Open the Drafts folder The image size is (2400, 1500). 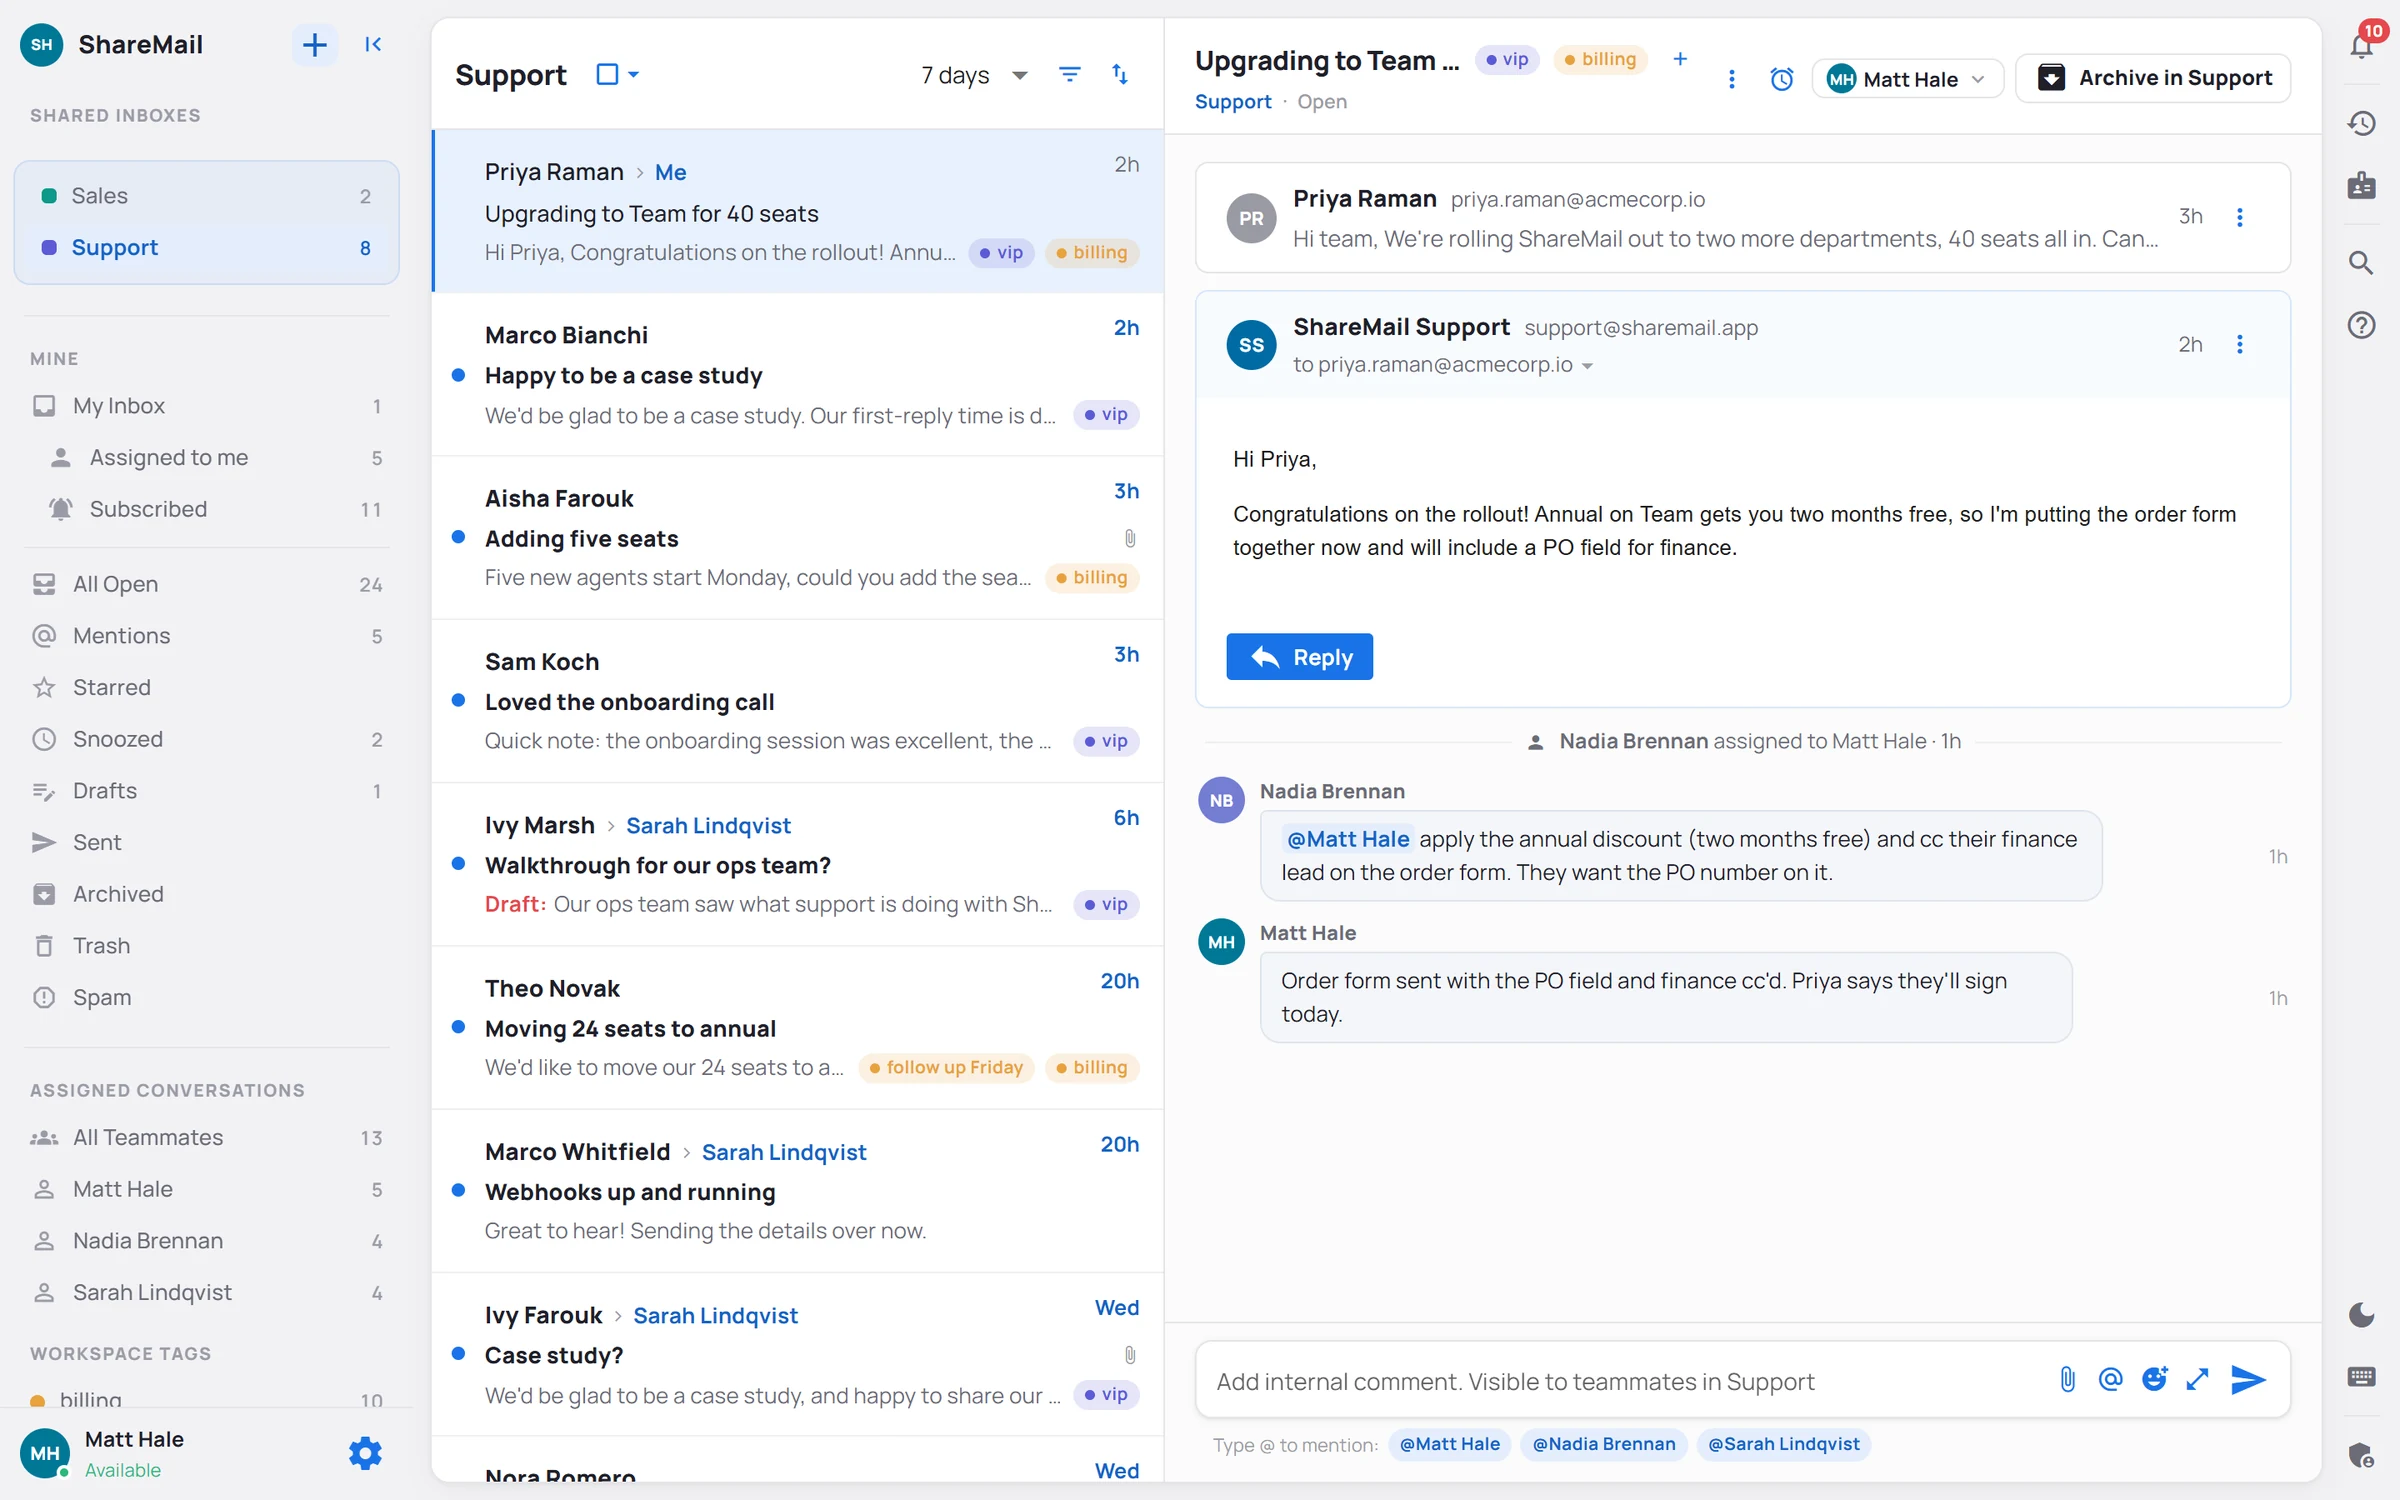tap(207, 791)
